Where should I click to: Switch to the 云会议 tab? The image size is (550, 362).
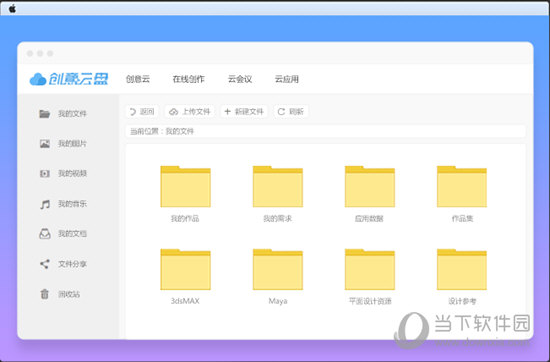[x=240, y=79]
